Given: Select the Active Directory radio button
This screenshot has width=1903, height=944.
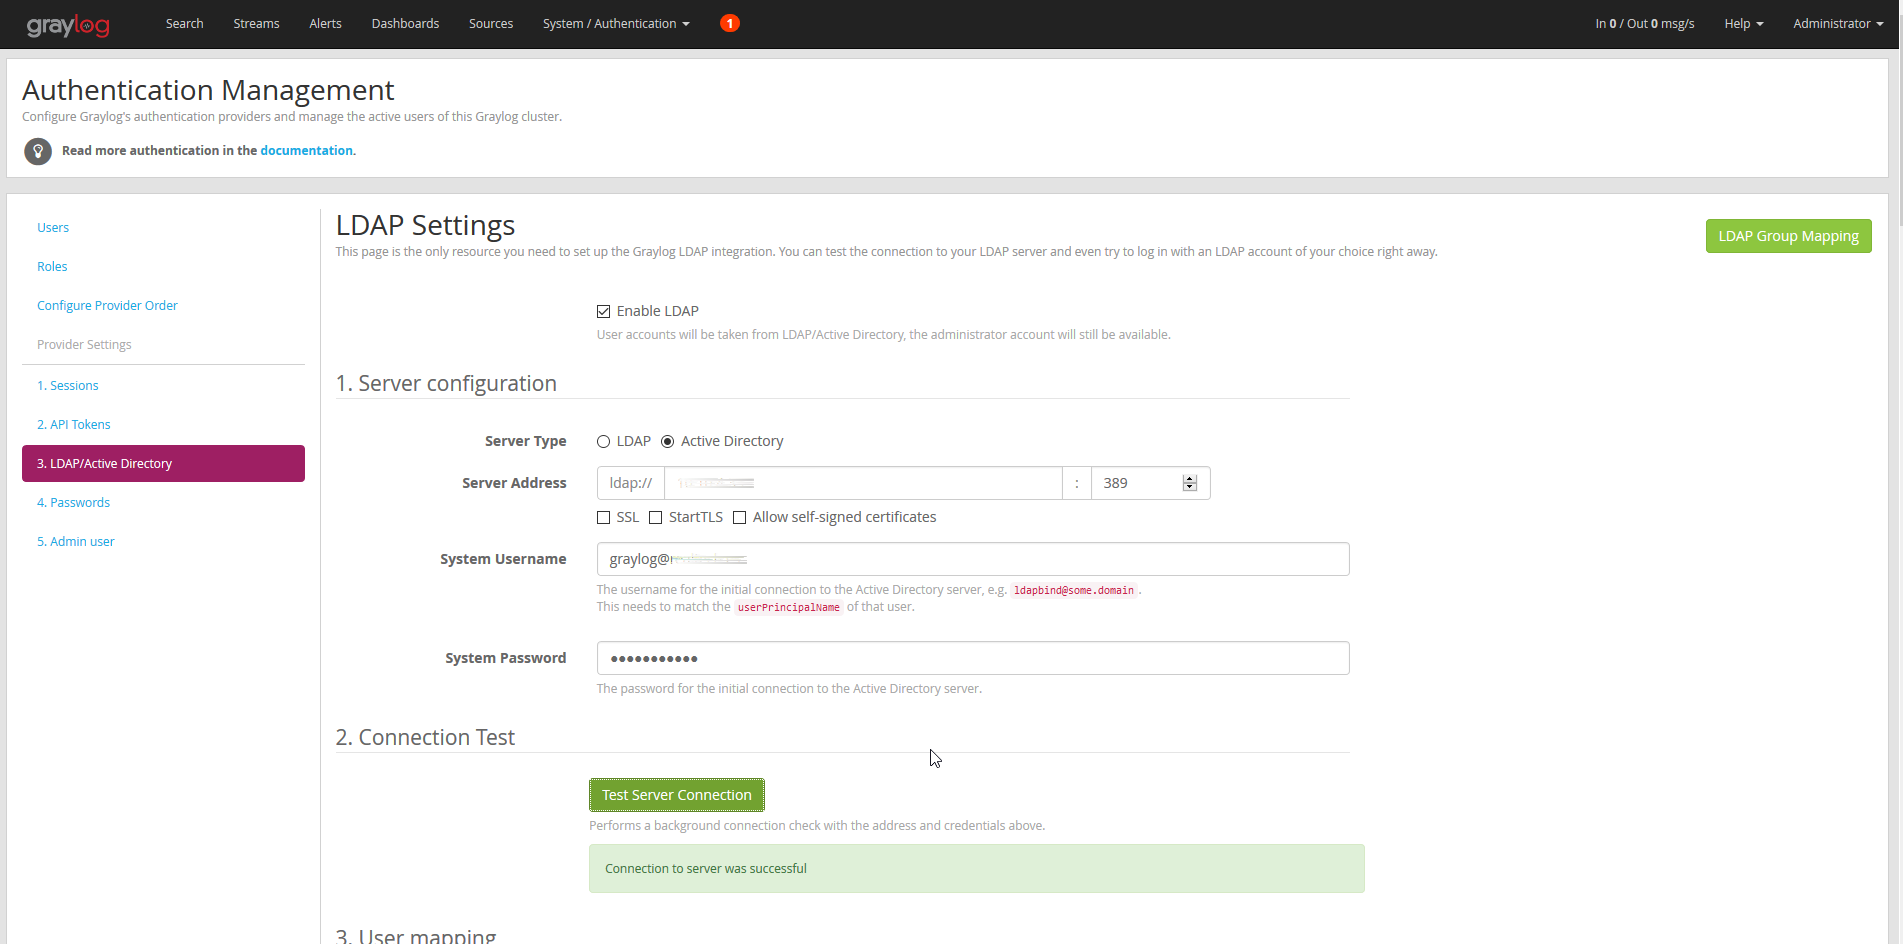Looking at the screenshot, I should click(x=668, y=442).
